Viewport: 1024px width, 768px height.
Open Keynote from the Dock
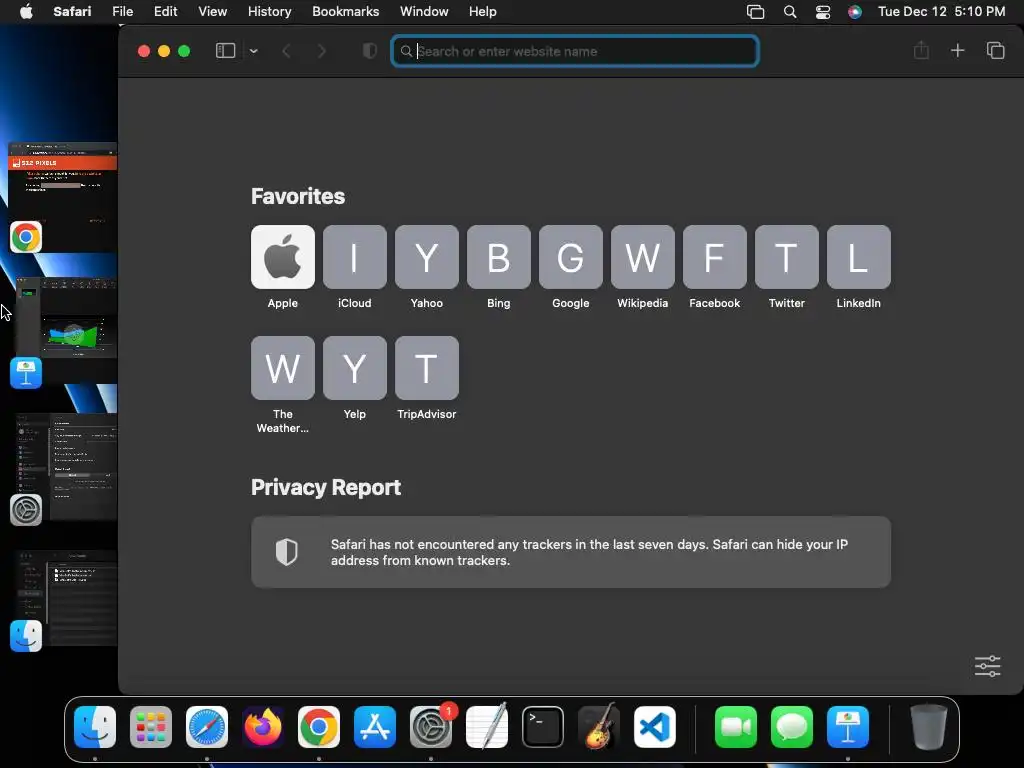click(848, 727)
